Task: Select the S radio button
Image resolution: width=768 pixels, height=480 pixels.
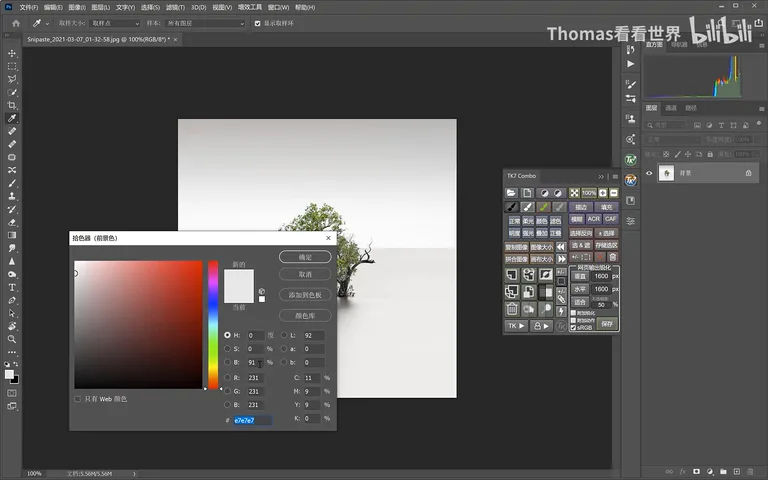Action: pos(227,349)
